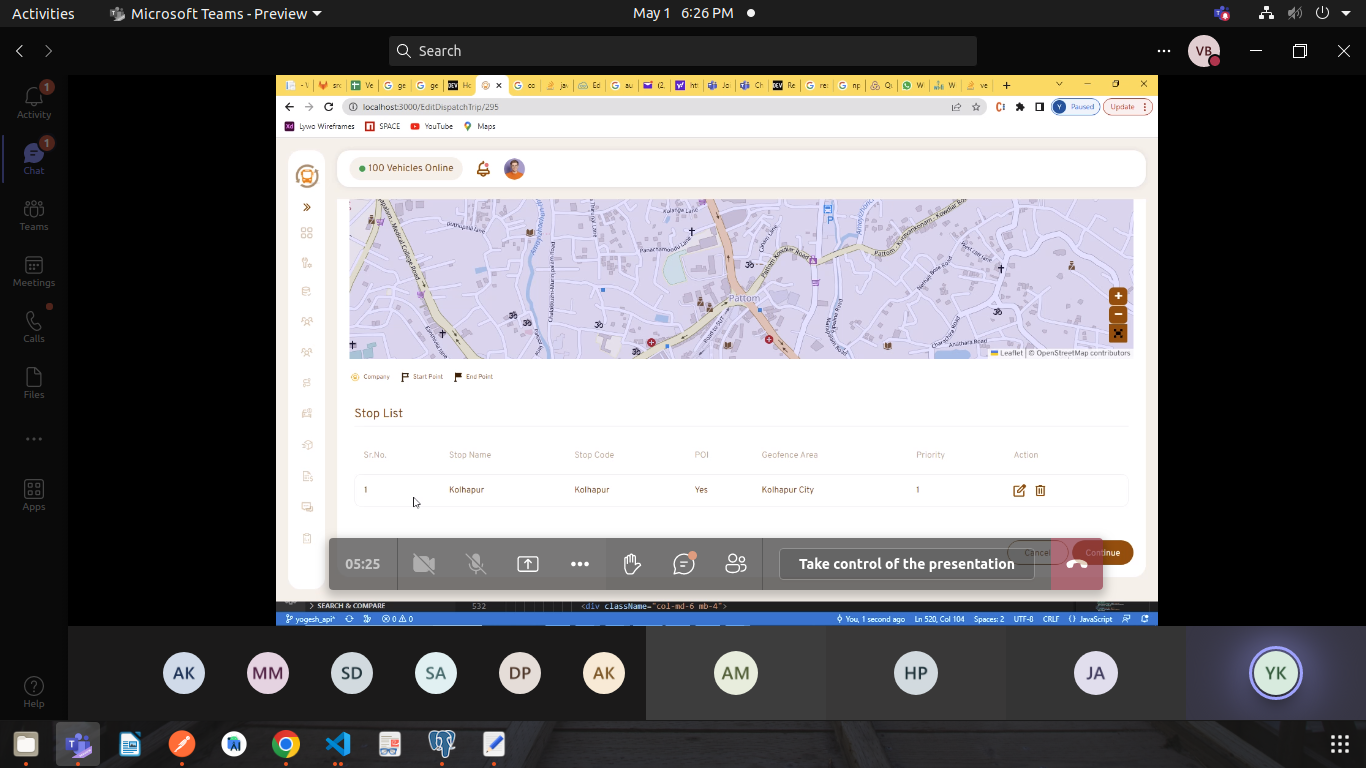Open Settings and more ellipsis menu

click(1163, 51)
